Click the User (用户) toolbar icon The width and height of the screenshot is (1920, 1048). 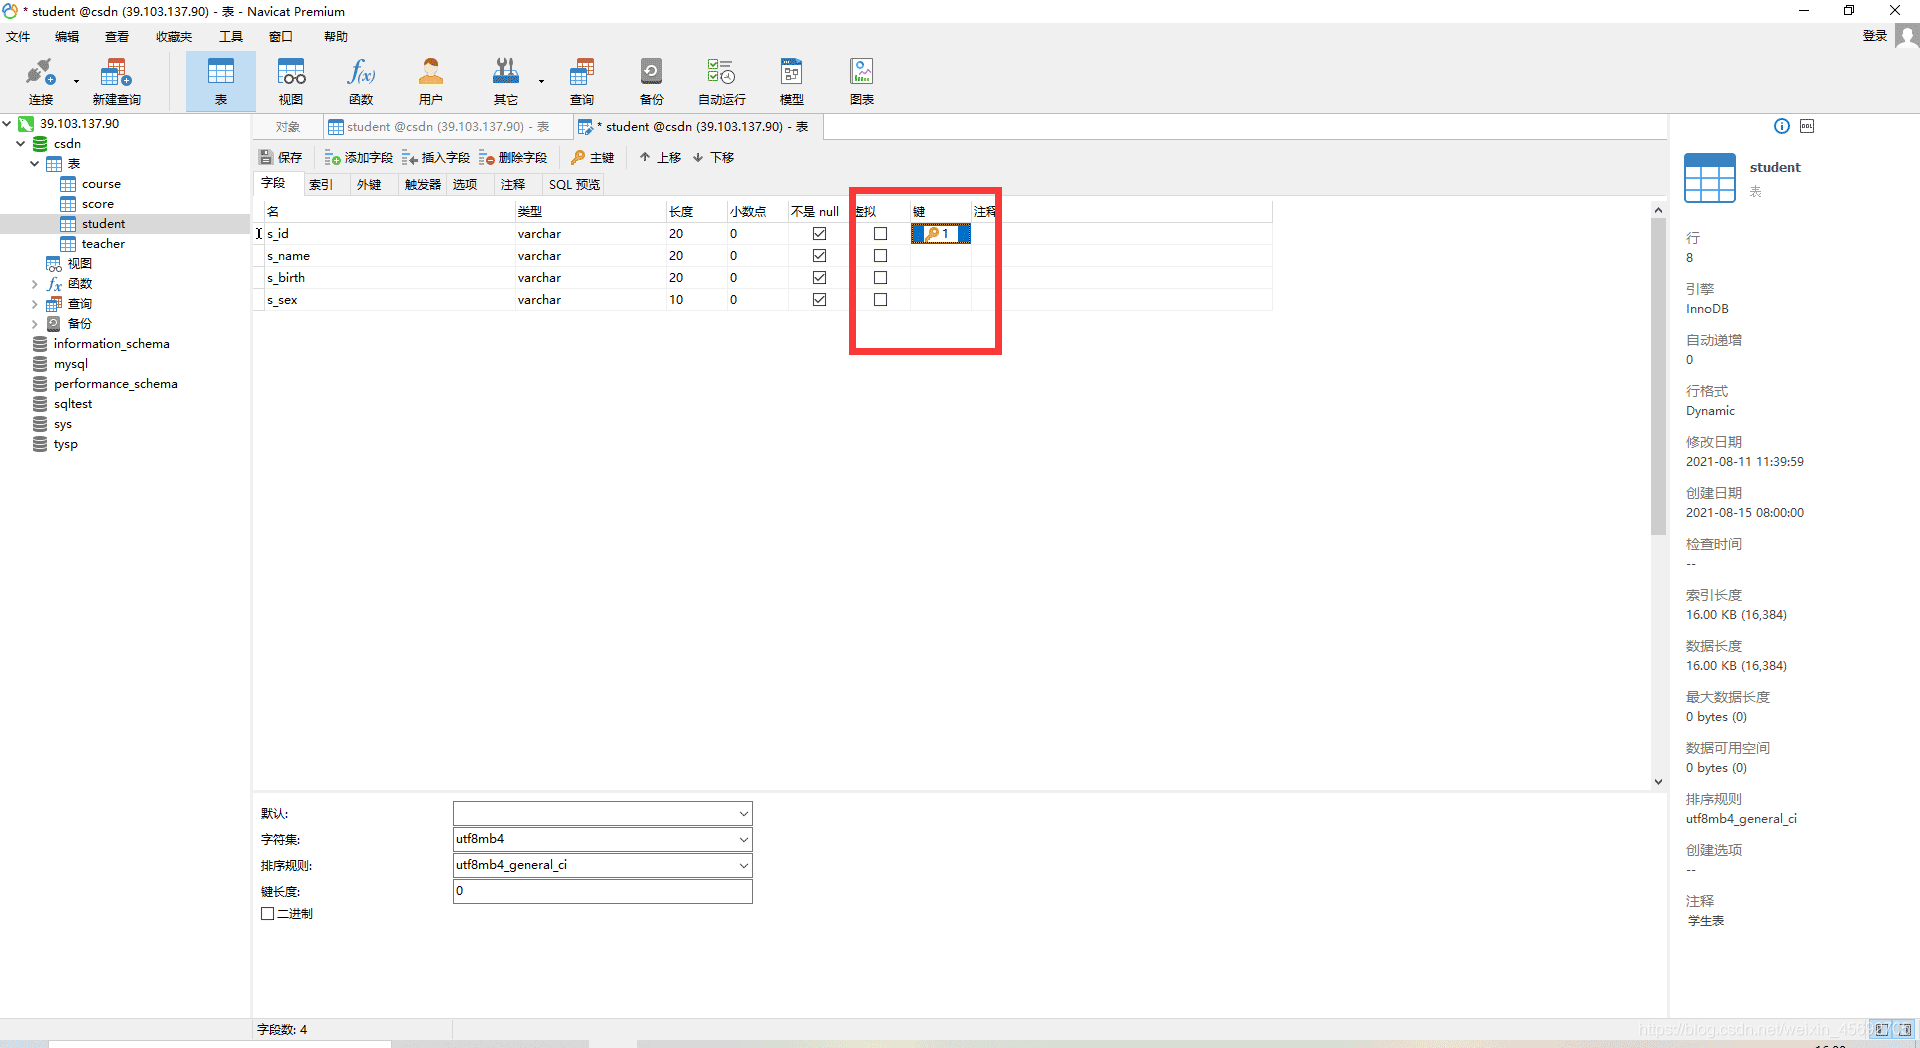click(x=430, y=81)
